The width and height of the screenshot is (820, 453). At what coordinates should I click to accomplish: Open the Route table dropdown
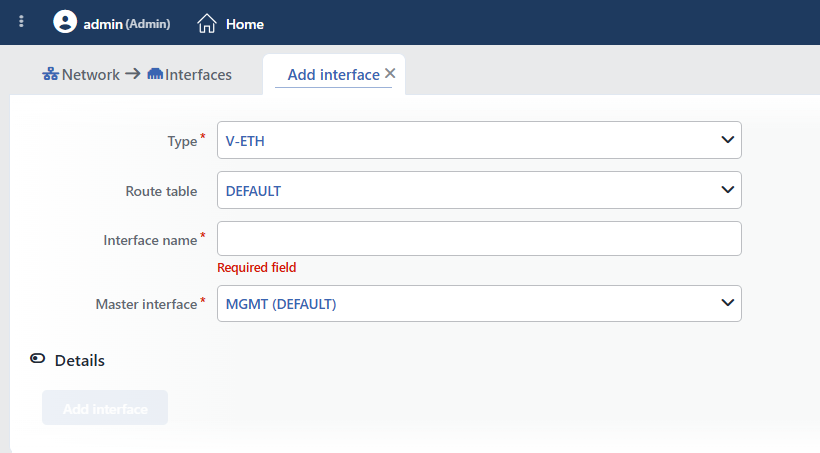[479, 190]
